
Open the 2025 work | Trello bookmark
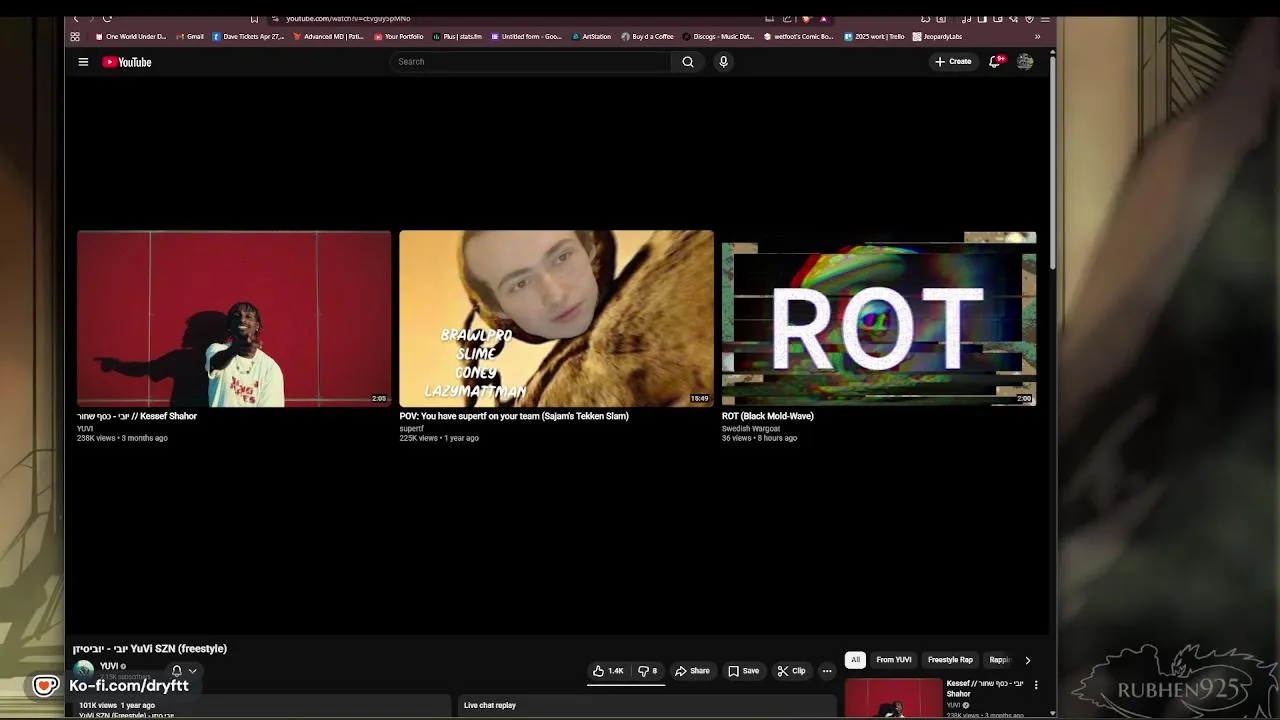click(875, 37)
